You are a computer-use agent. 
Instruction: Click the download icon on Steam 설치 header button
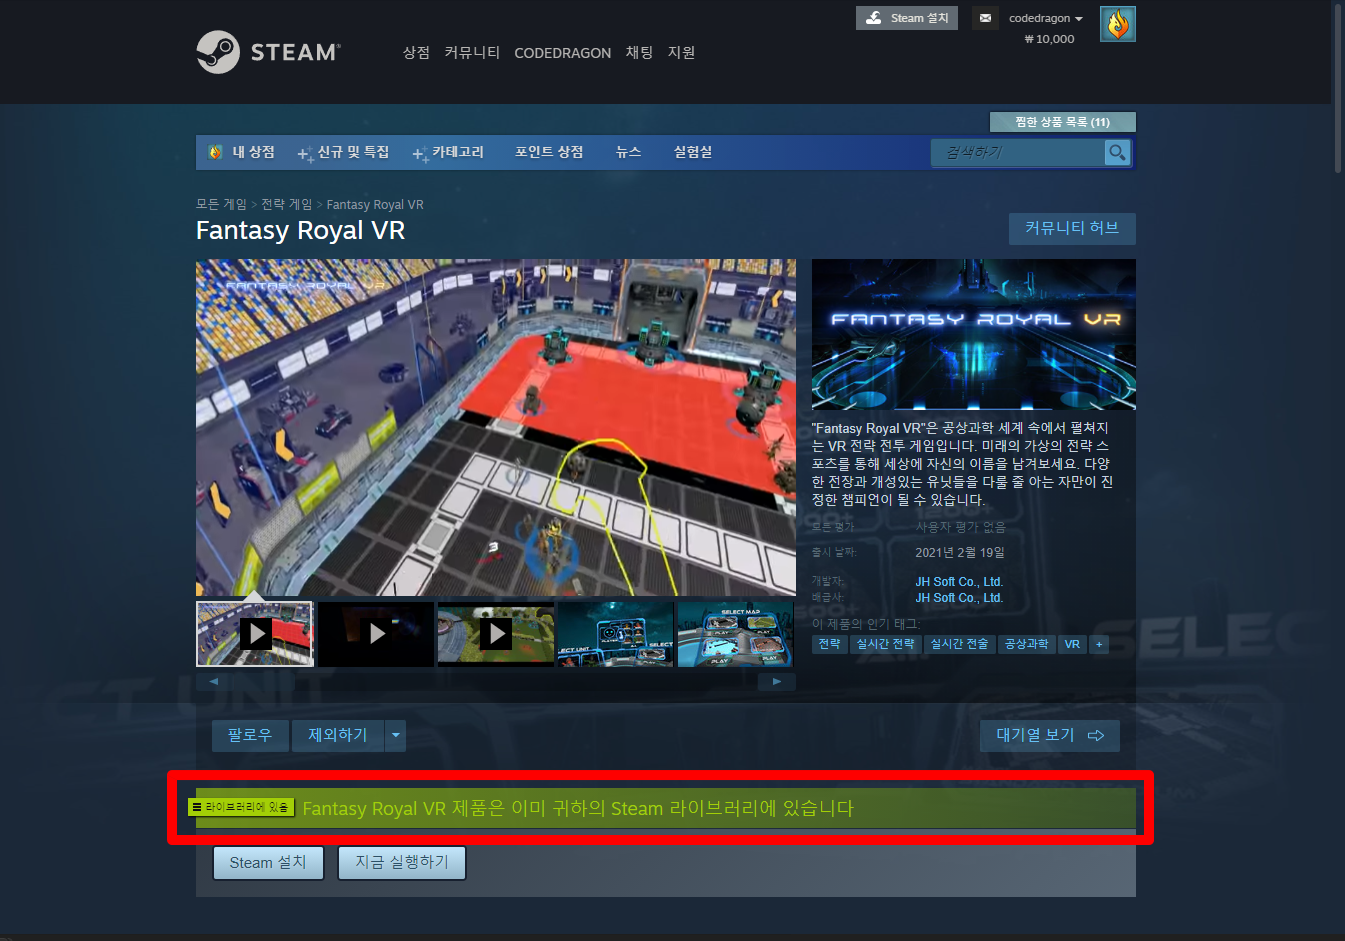tap(874, 18)
